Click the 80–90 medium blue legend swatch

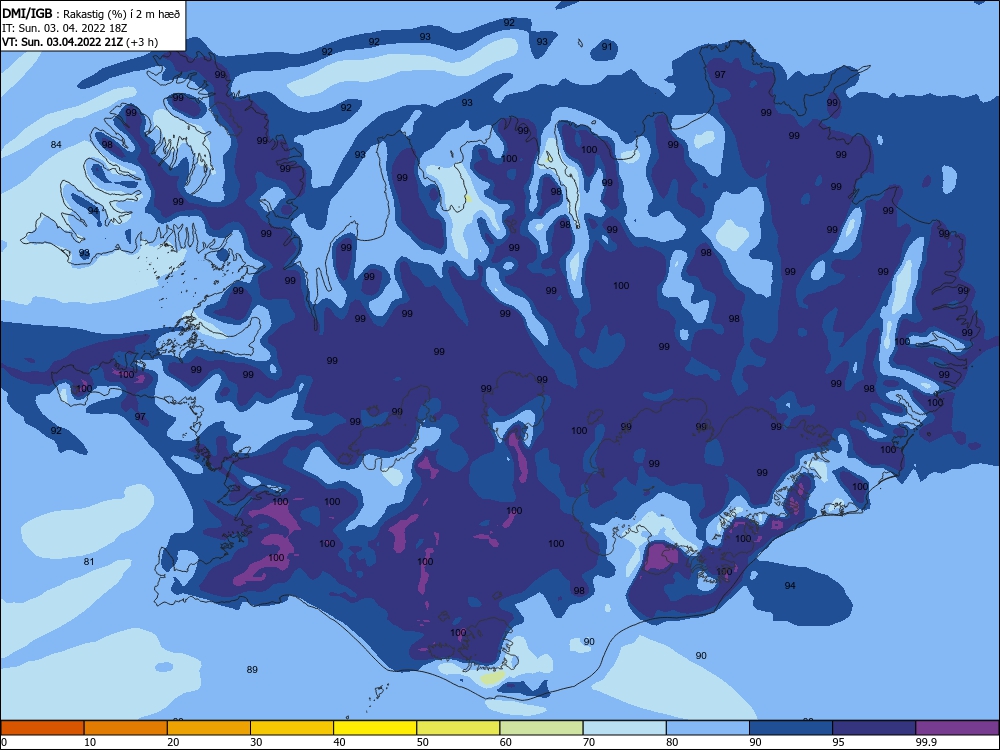[x=708, y=728]
